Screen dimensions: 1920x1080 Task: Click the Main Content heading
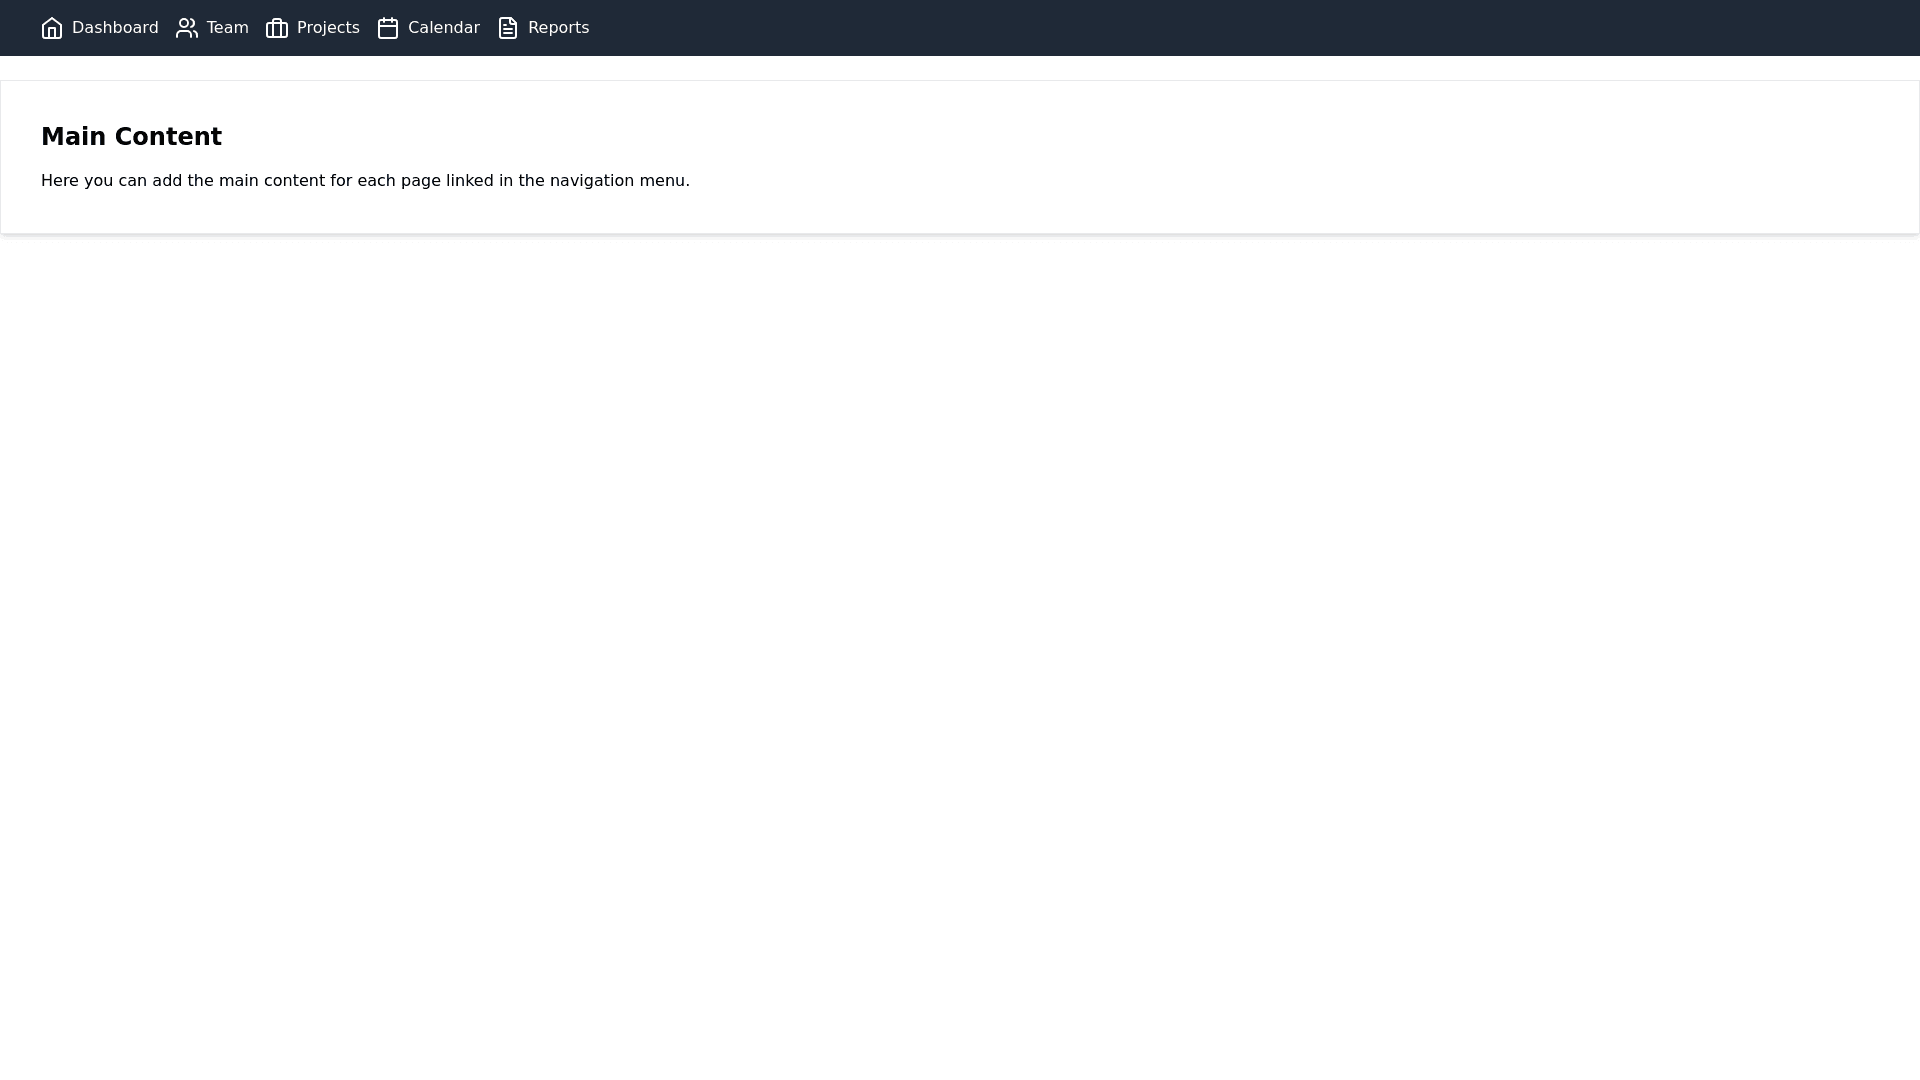click(131, 137)
